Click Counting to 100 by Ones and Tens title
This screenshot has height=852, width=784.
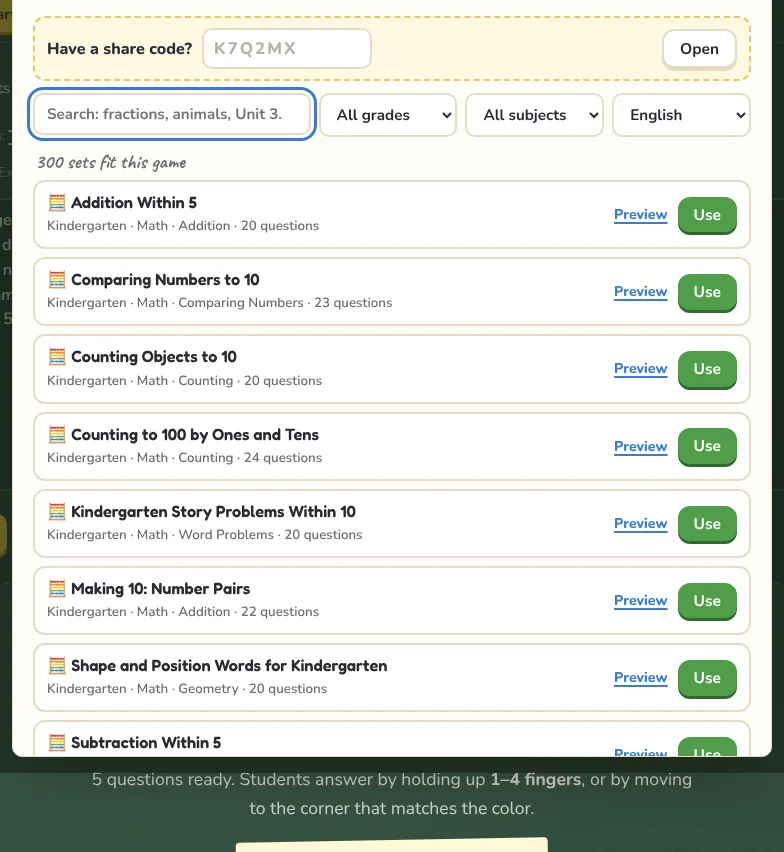point(195,435)
